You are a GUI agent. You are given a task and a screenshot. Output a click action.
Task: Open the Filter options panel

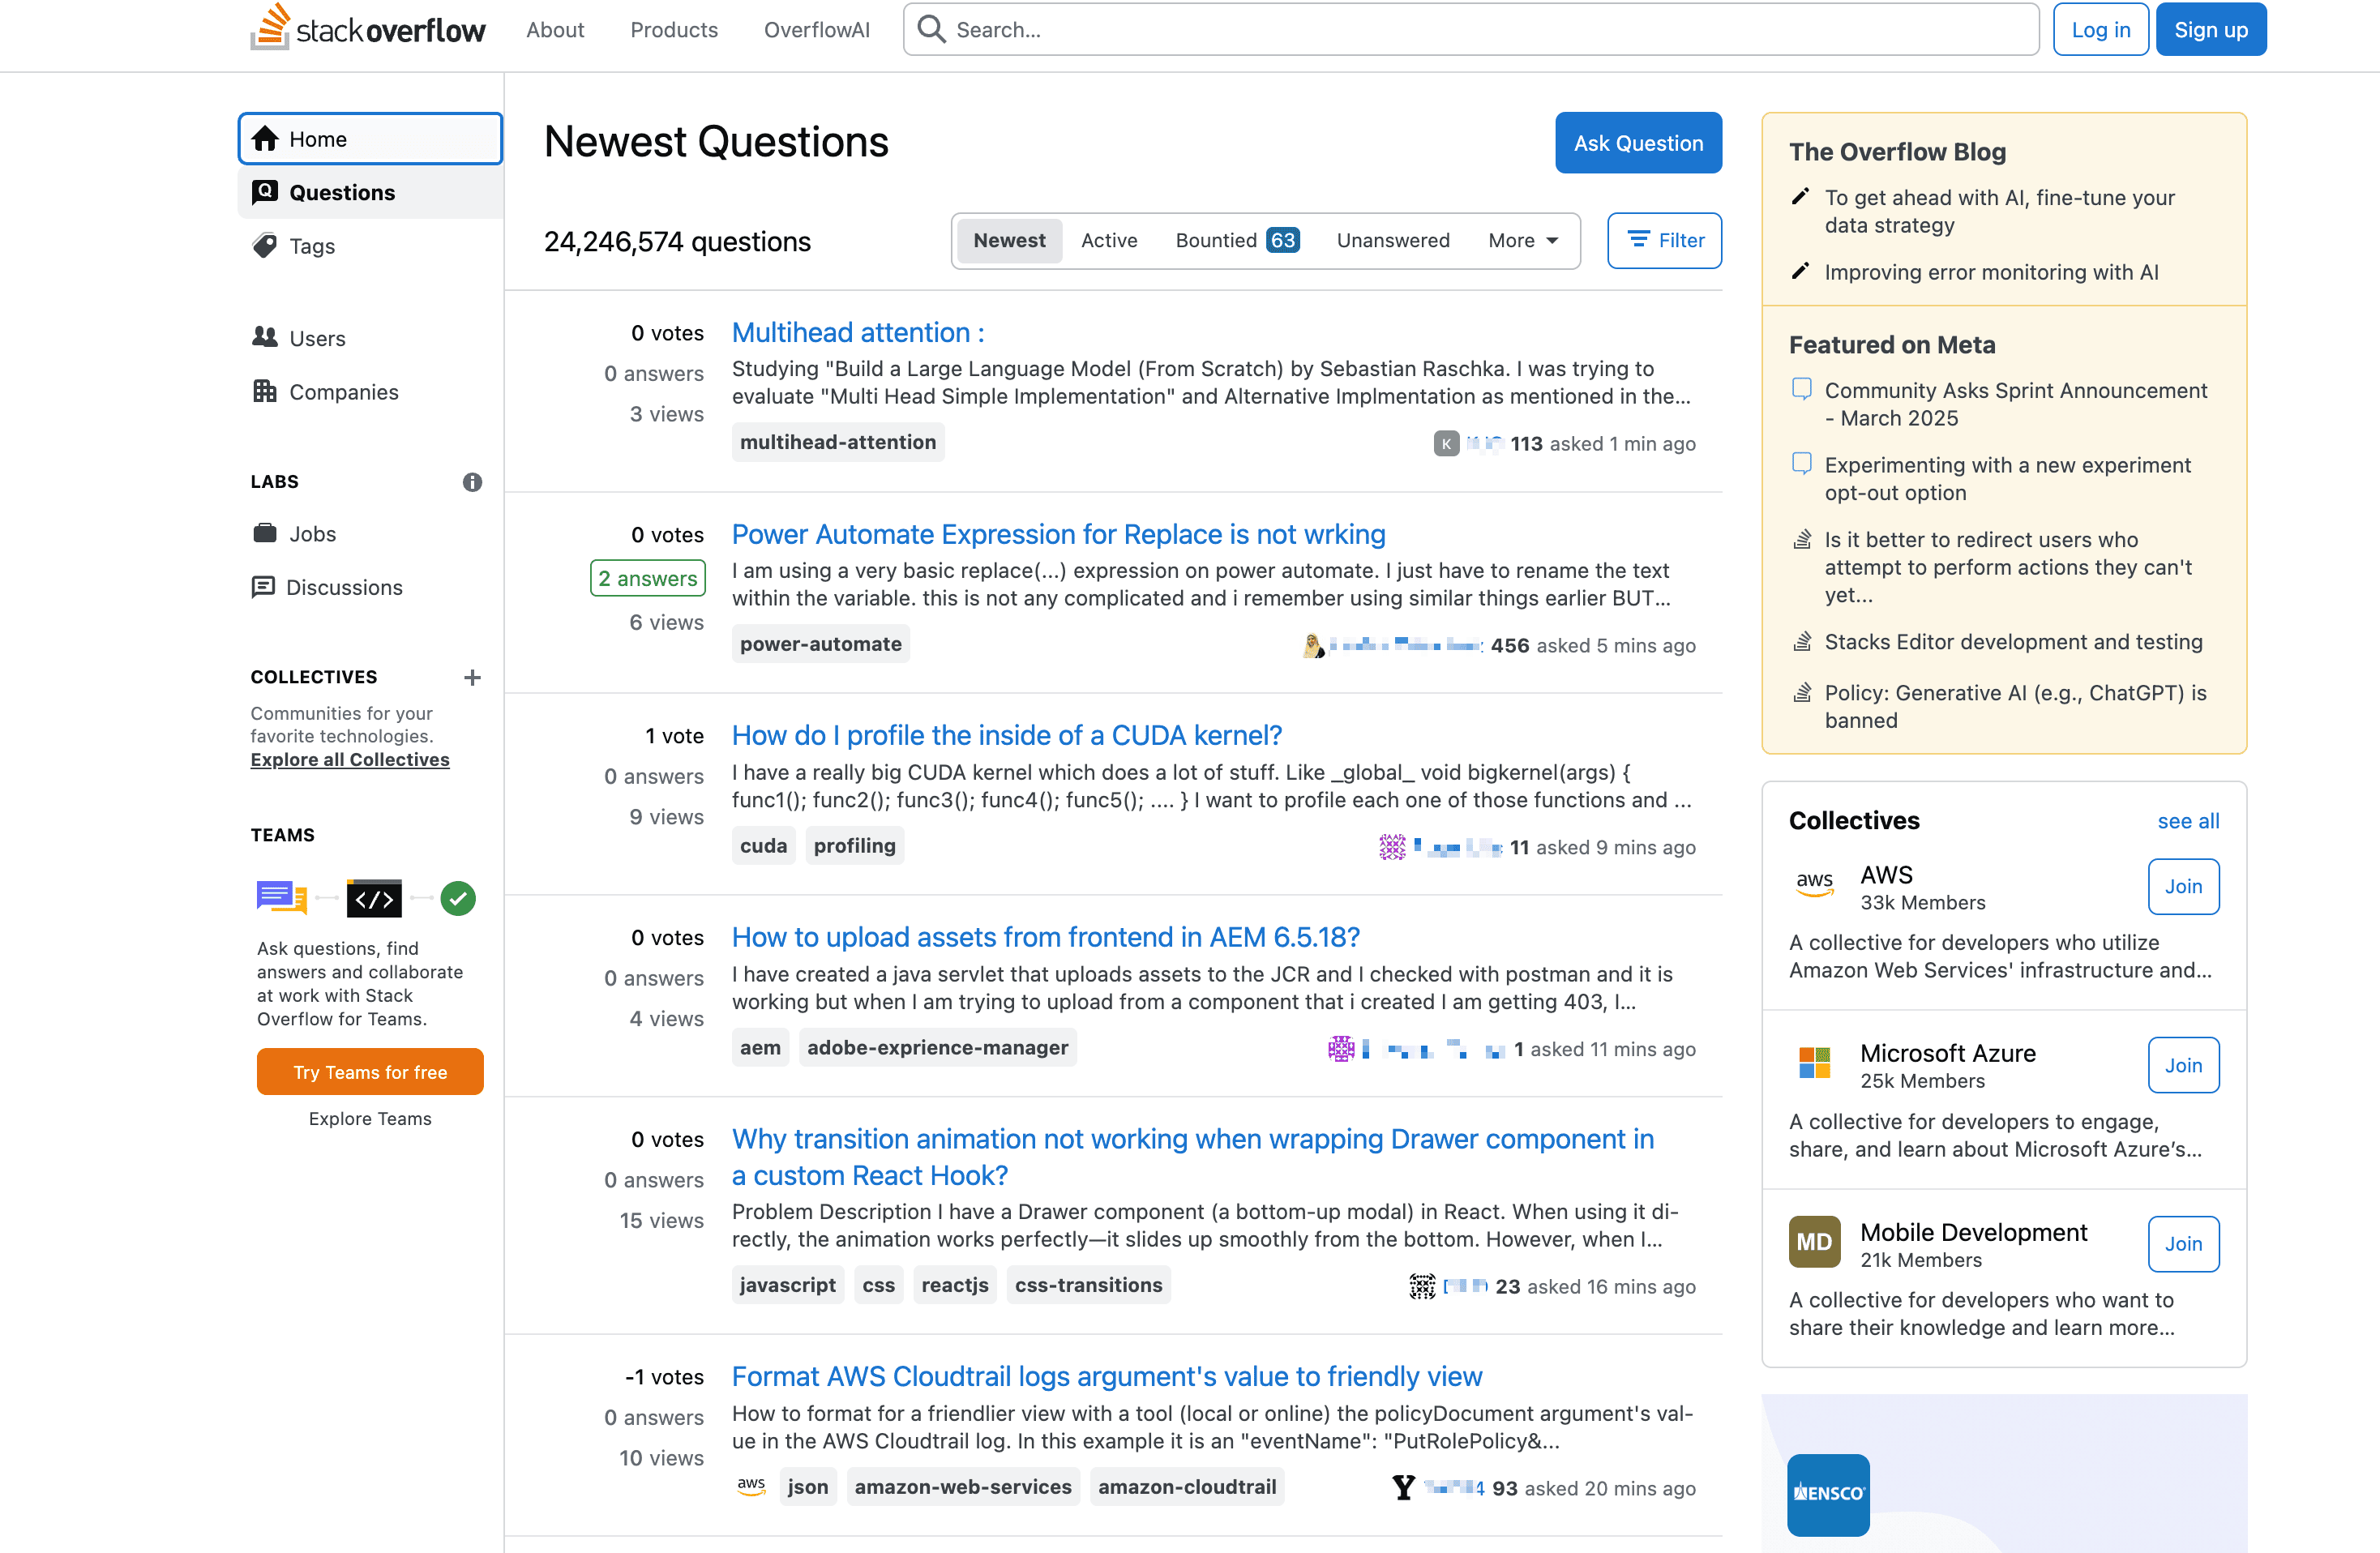coord(1664,240)
